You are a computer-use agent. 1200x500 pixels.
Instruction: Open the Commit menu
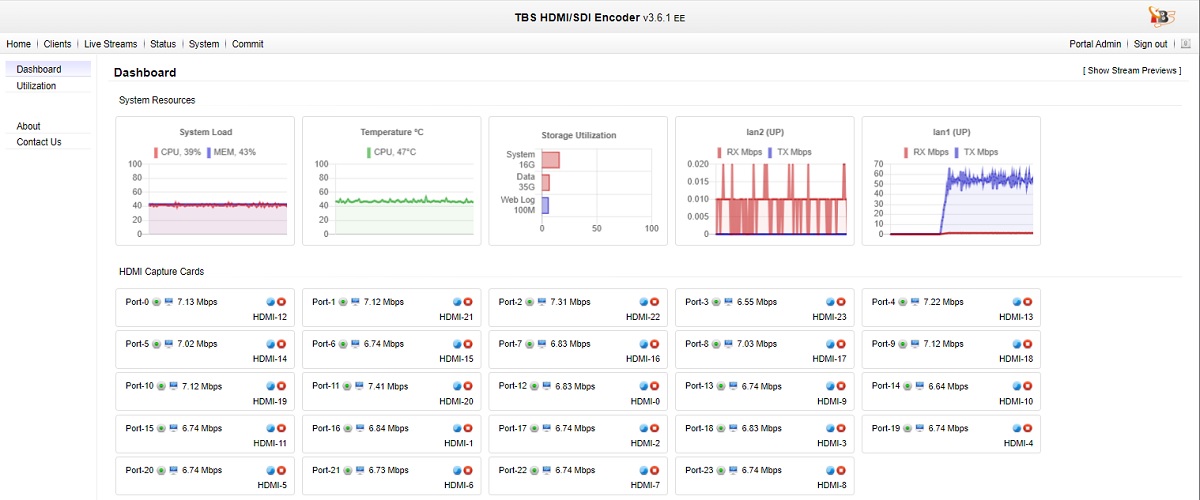click(x=248, y=44)
